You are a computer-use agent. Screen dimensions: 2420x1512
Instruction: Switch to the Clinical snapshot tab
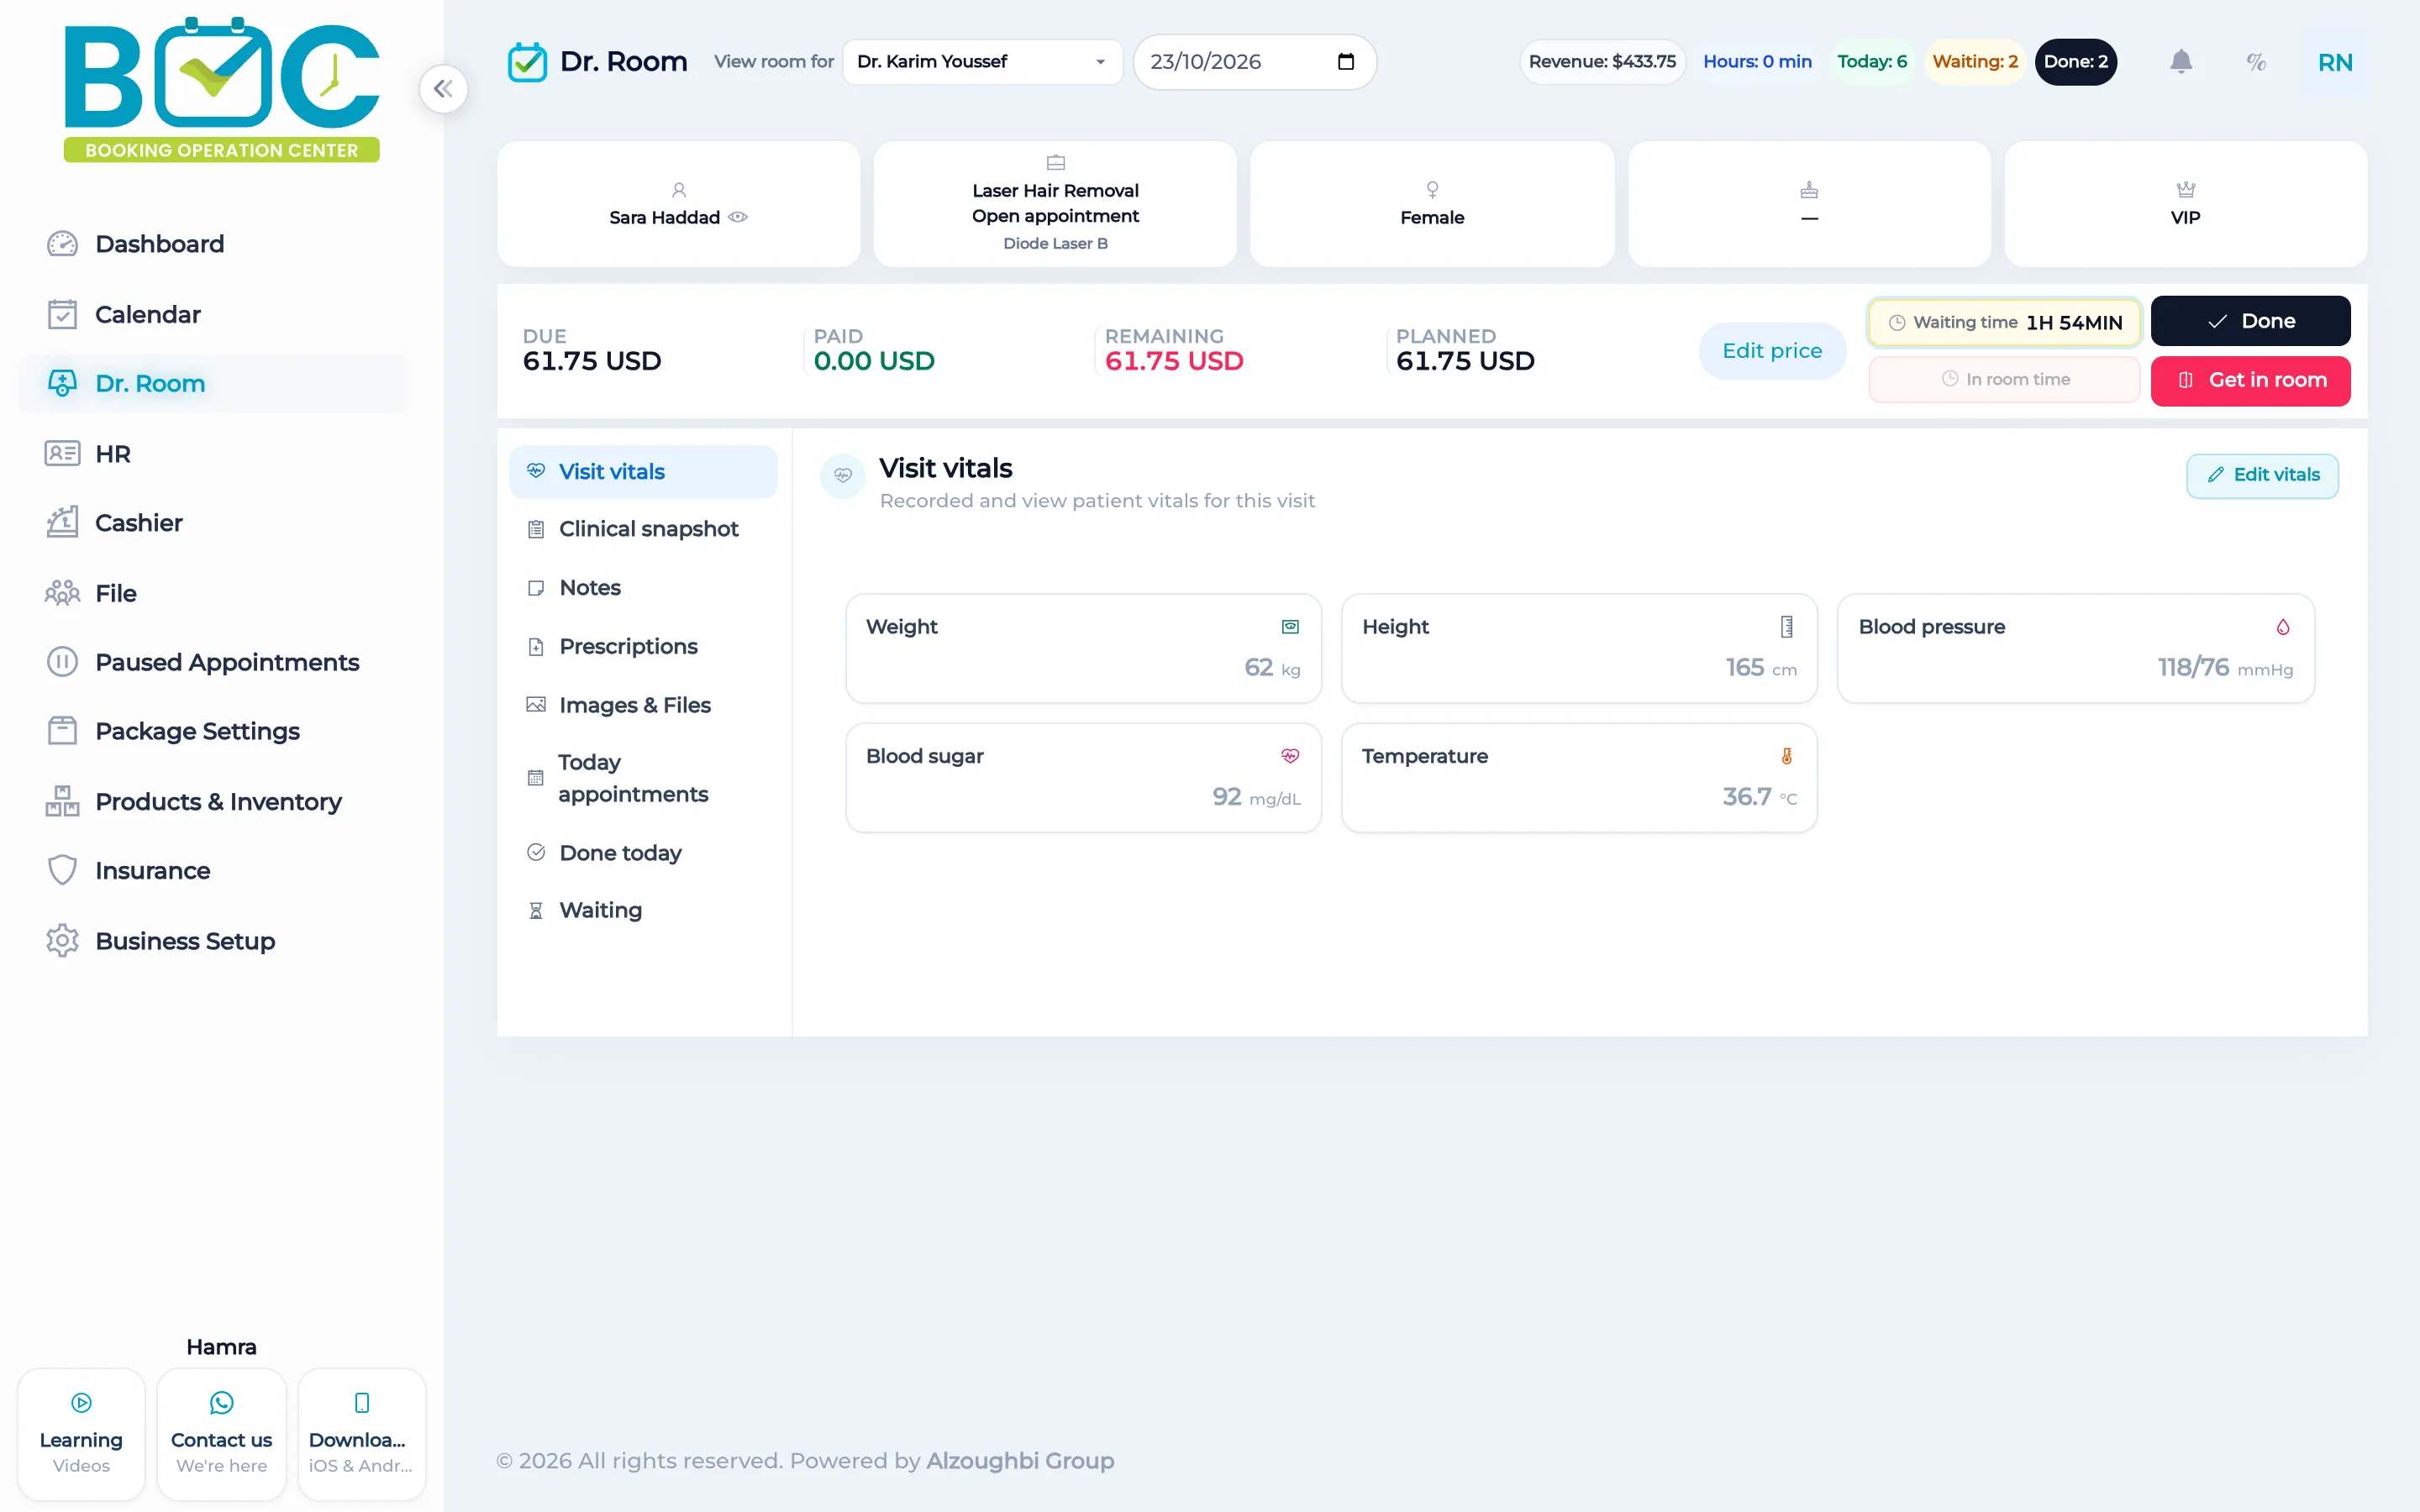(x=643, y=529)
